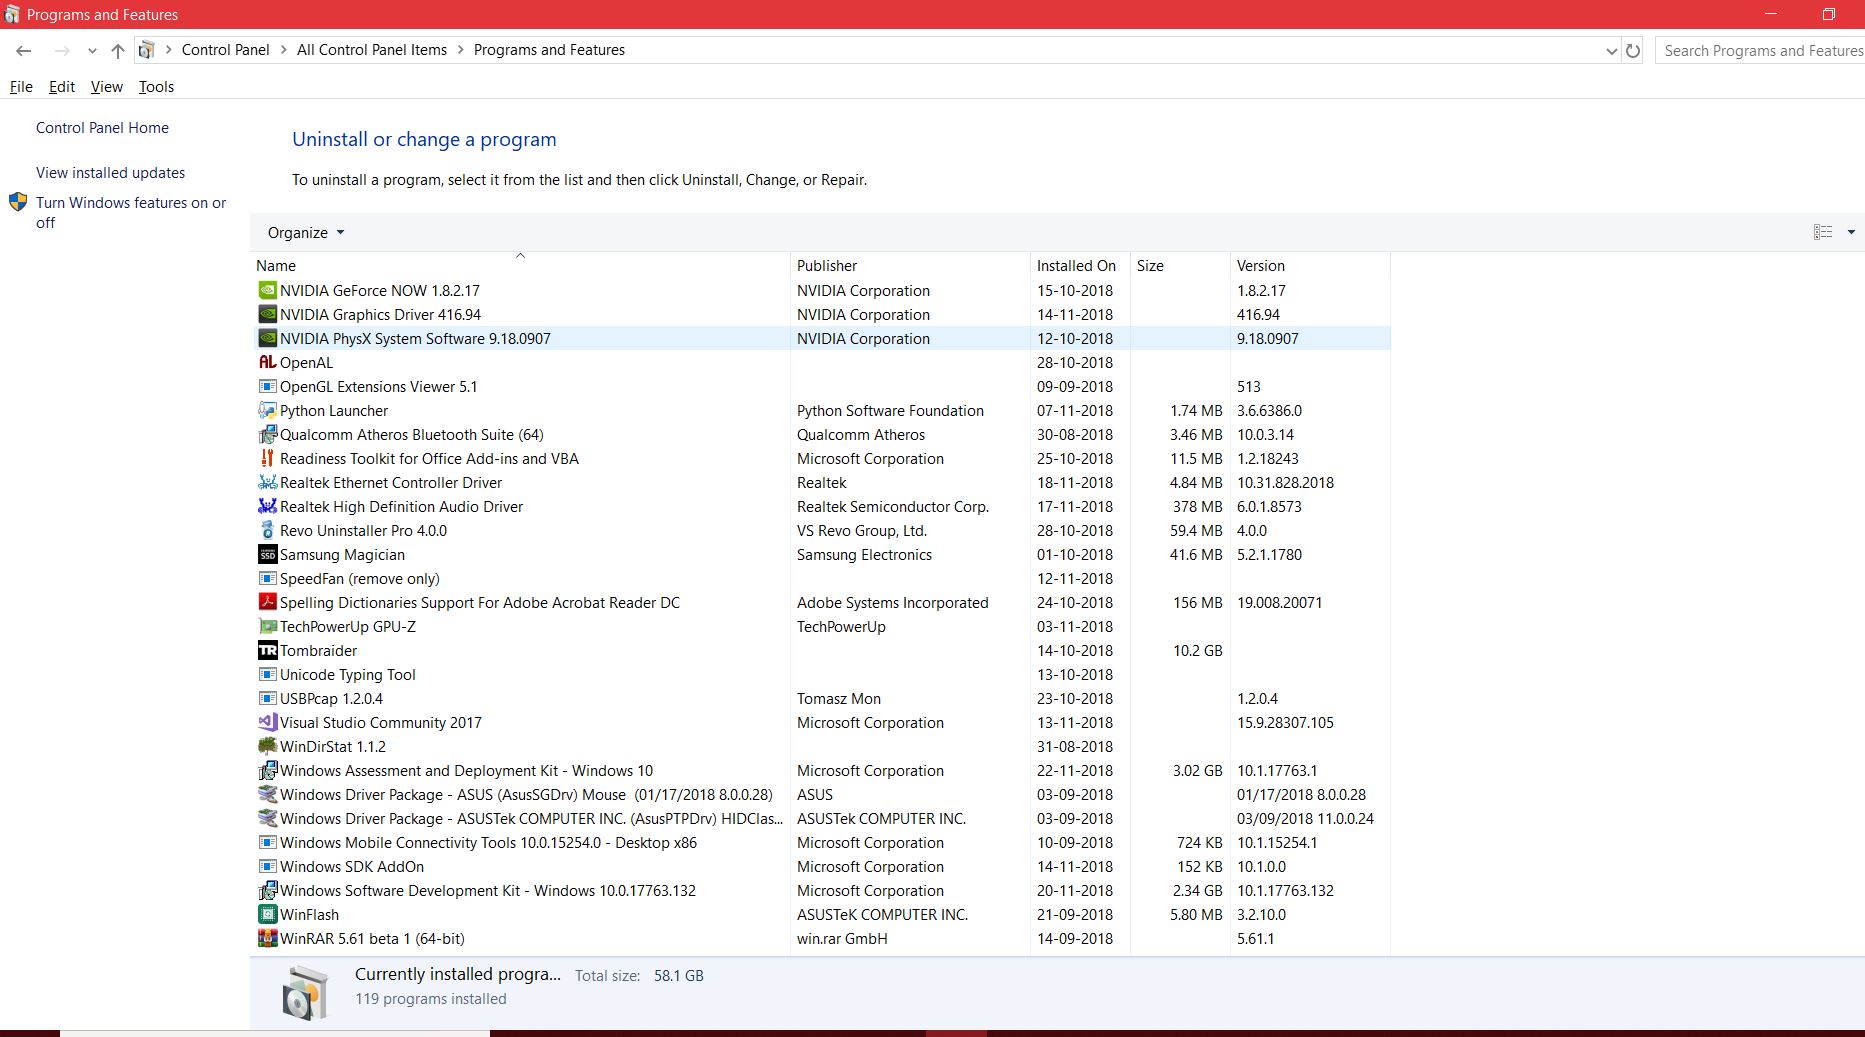Click the Samsung Magician SSD icon
The height and width of the screenshot is (1037, 1865).
tap(267, 555)
